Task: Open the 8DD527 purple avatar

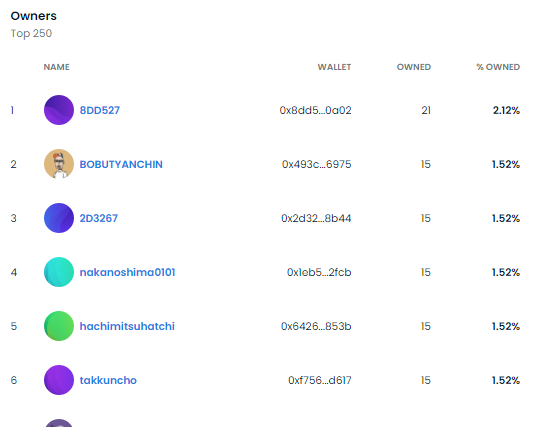Action: (59, 110)
